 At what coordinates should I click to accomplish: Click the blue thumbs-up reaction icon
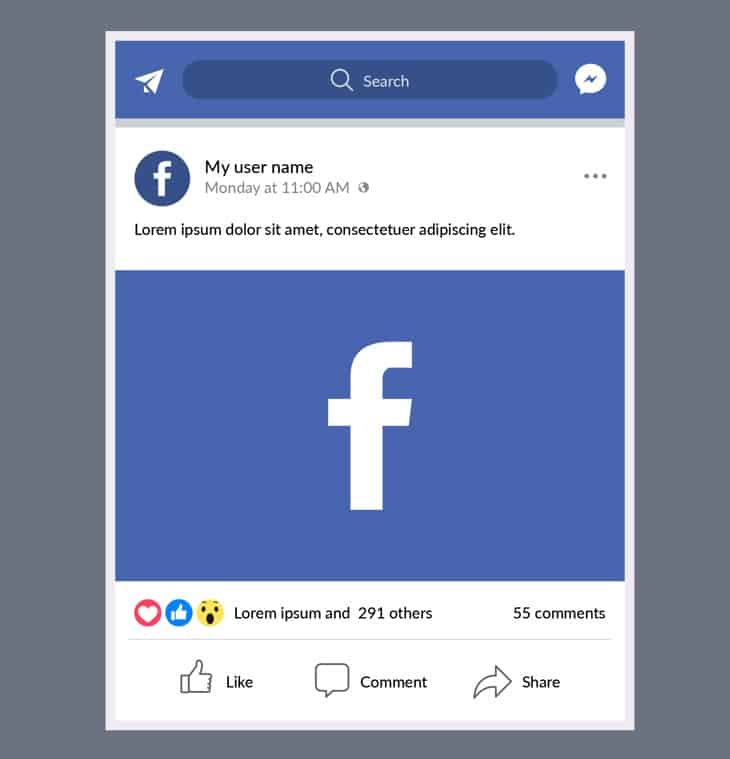179,613
